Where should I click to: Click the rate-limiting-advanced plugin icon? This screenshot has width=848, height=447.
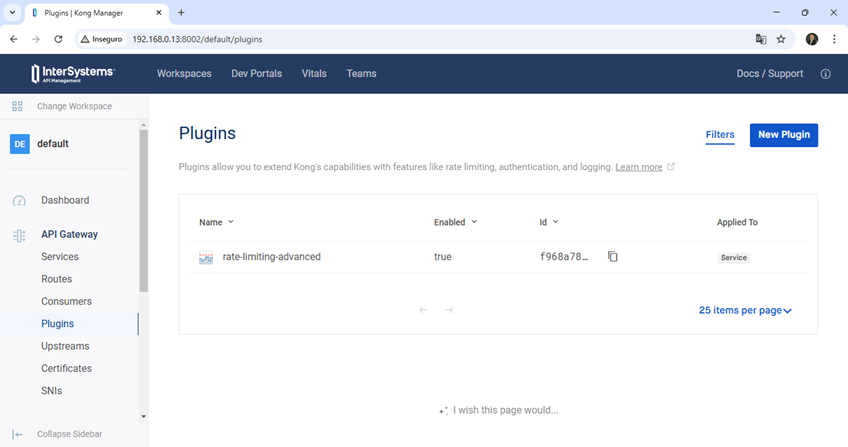click(x=206, y=258)
